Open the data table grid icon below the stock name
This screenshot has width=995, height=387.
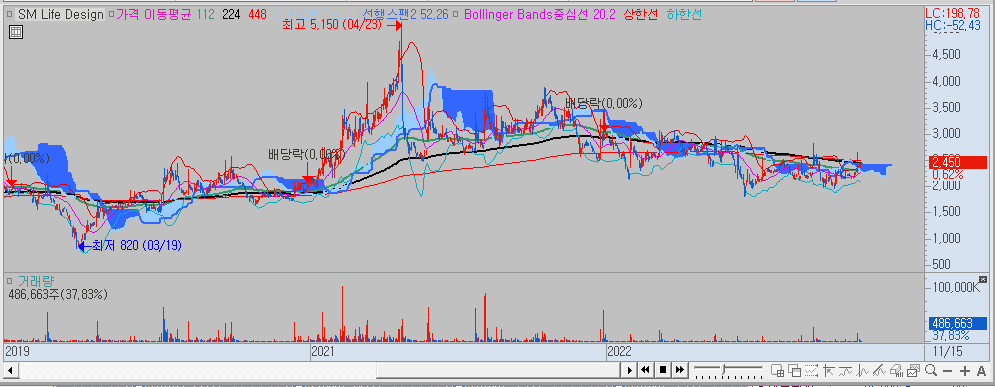tap(16, 32)
